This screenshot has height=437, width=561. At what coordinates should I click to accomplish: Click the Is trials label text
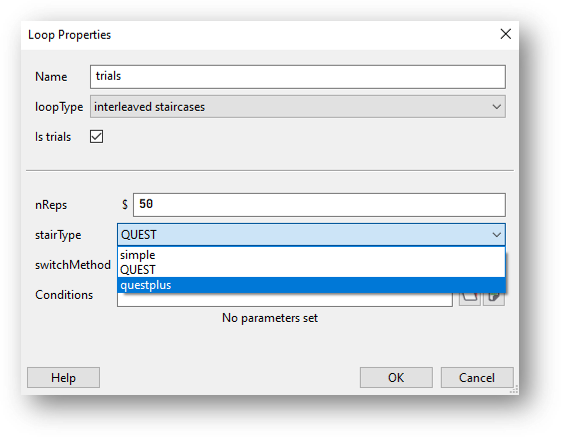pos(53,137)
